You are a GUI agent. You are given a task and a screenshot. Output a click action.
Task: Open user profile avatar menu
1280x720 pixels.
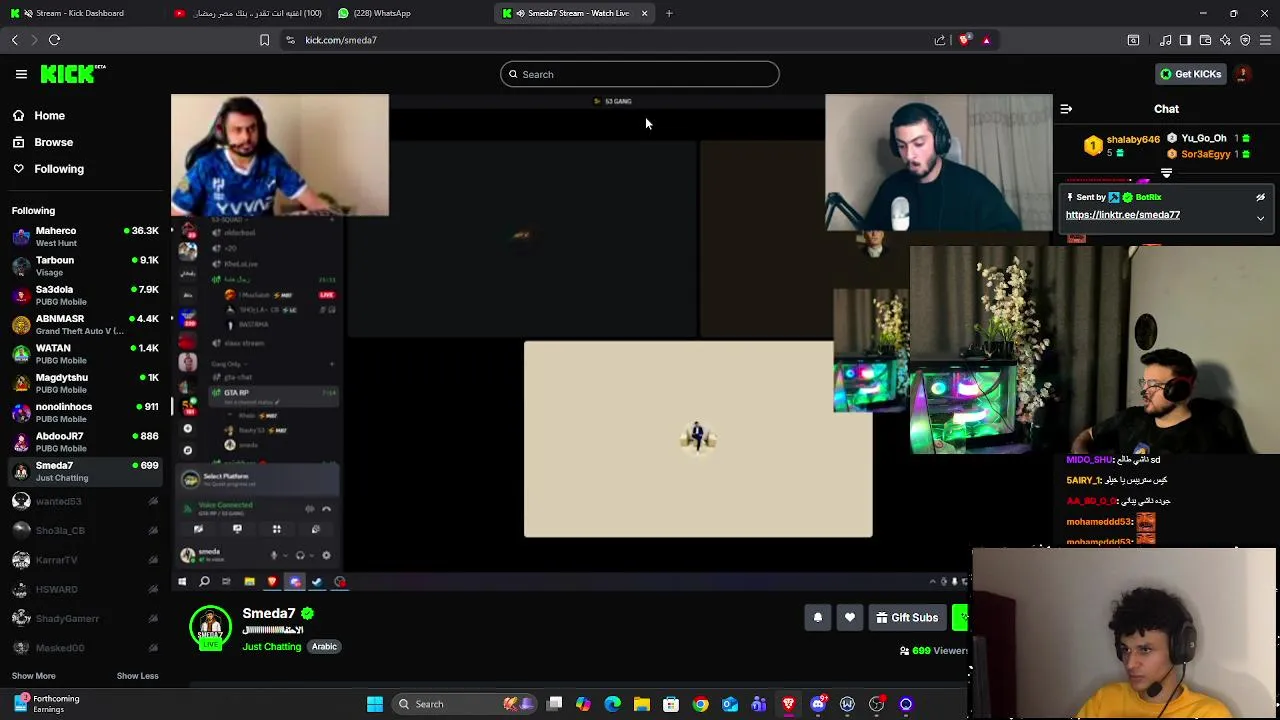[x=1242, y=74]
